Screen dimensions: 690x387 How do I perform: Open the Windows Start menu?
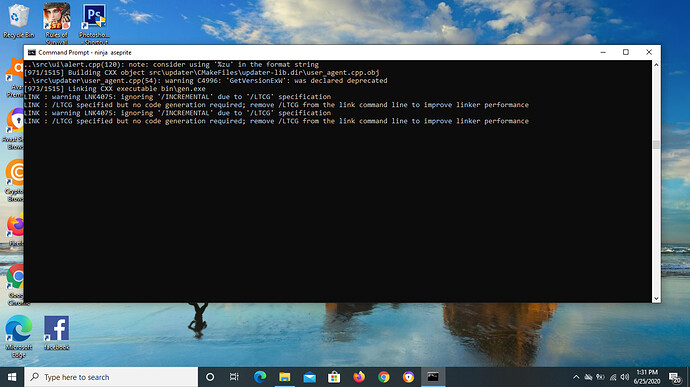click(12, 377)
